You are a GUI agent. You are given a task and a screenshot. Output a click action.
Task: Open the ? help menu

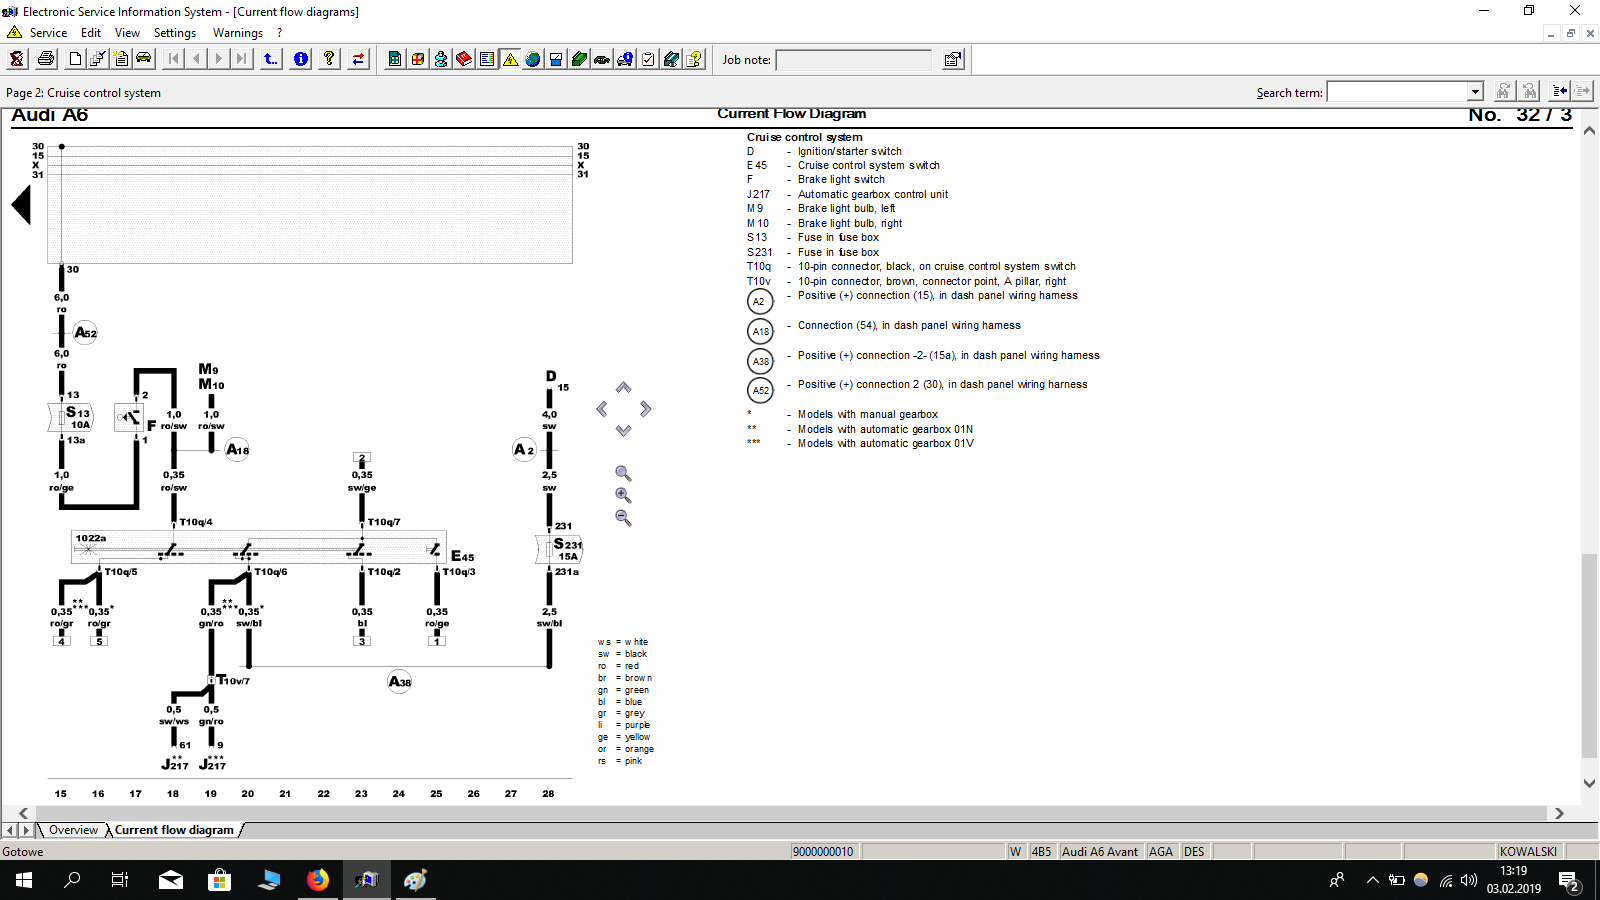(x=280, y=33)
